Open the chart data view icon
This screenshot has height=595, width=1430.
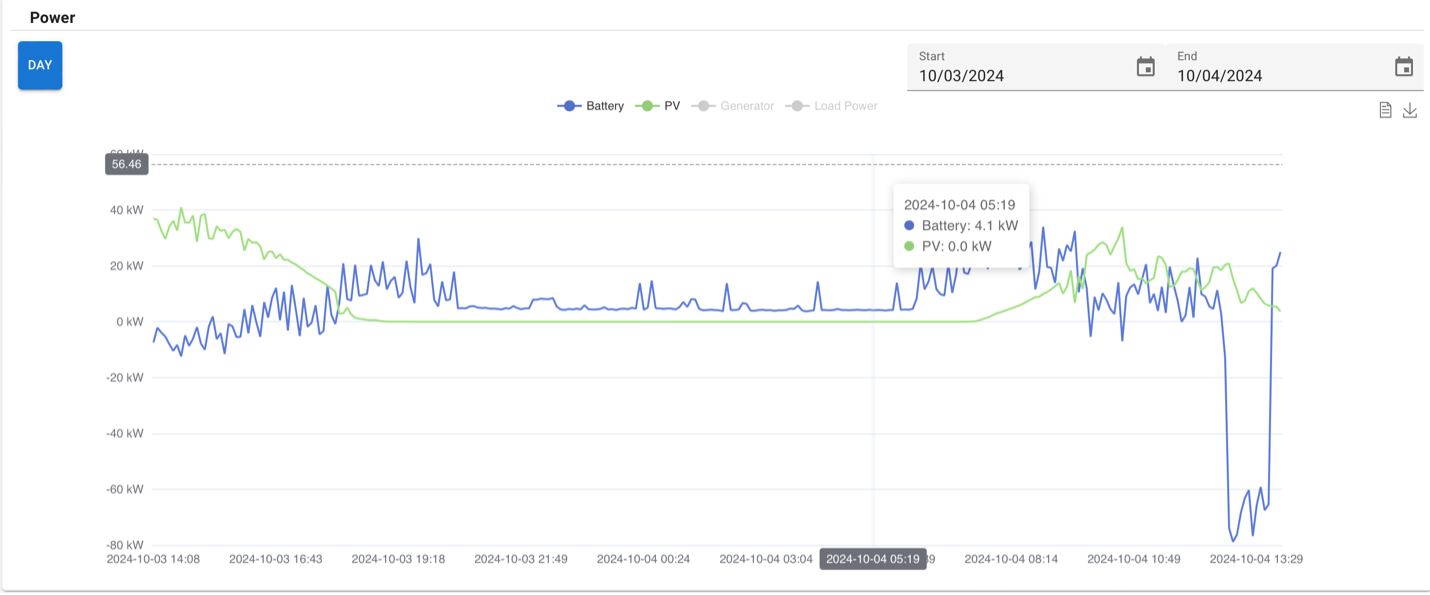(1385, 110)
